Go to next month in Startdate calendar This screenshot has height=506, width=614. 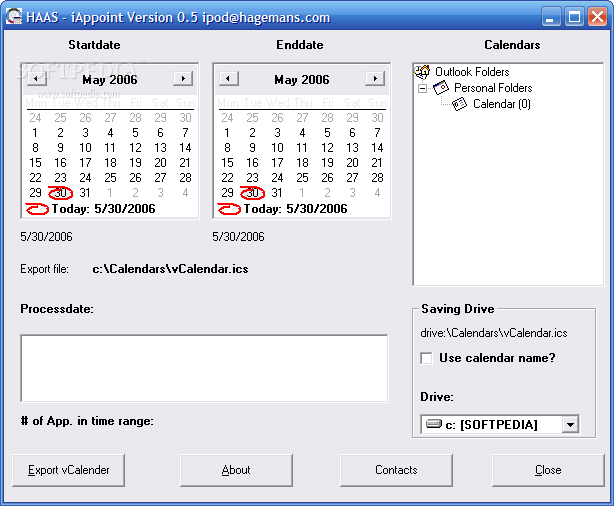click(182, 79)
